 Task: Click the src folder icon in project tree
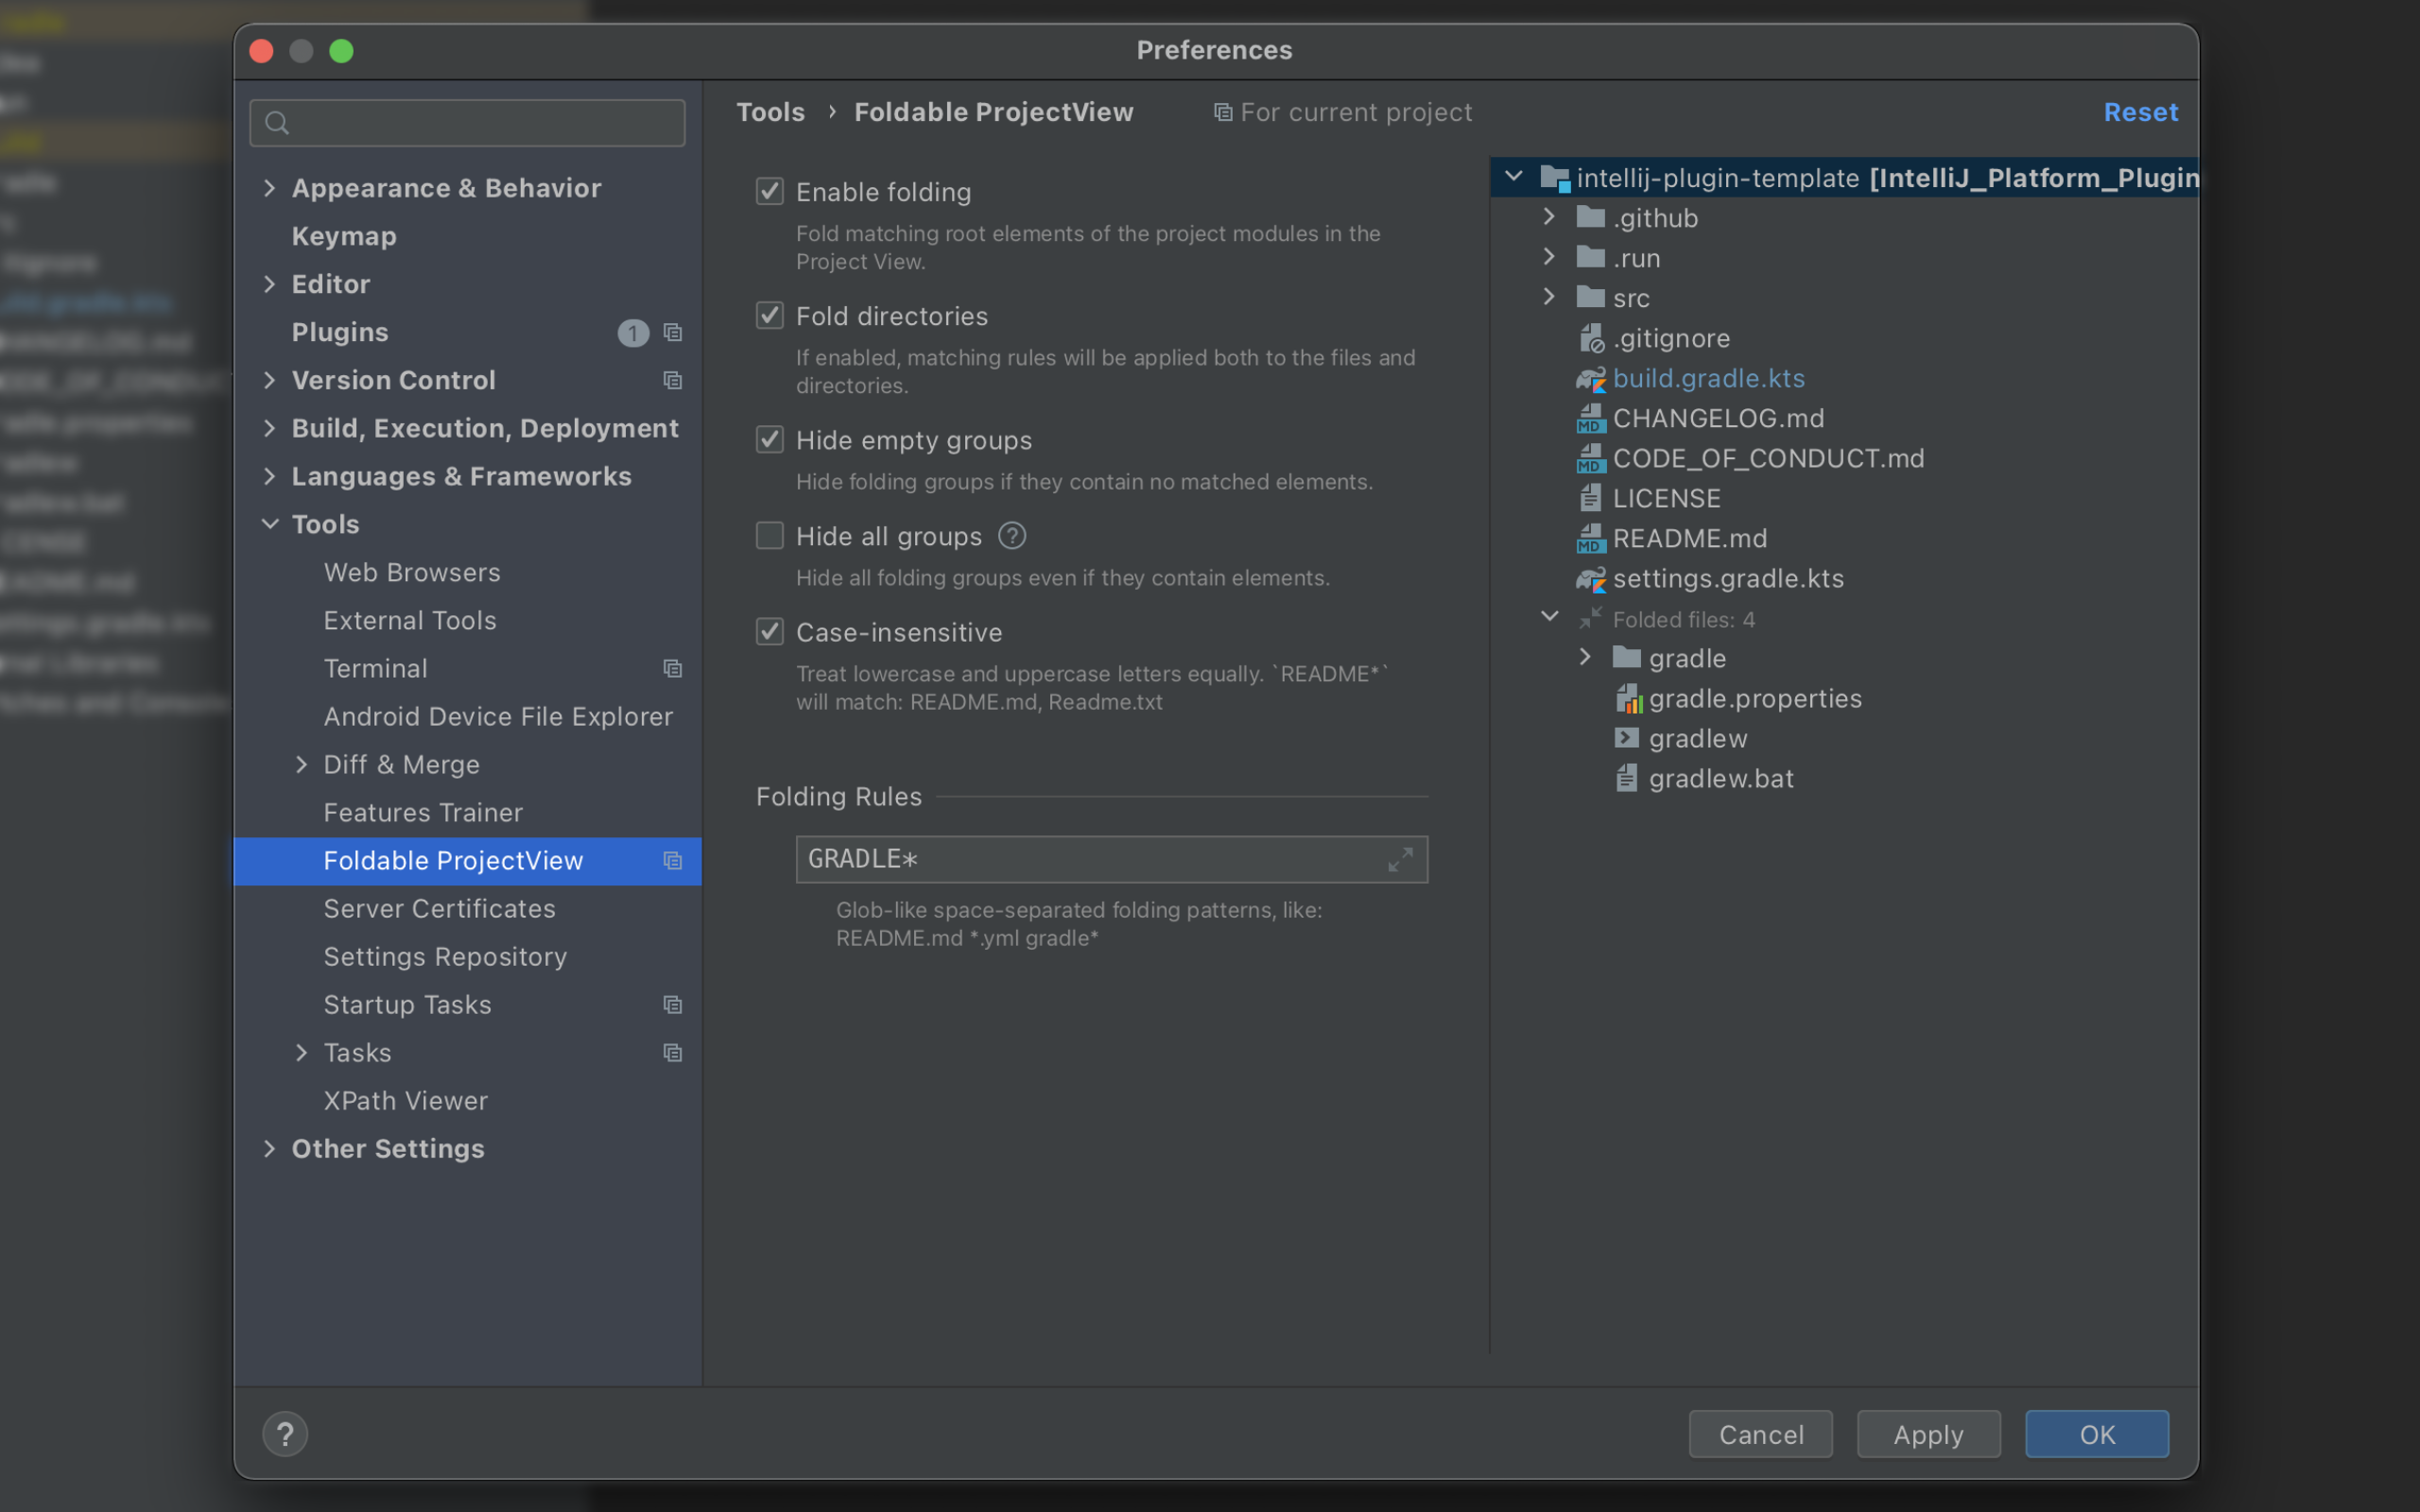[x=1587, y=296]
